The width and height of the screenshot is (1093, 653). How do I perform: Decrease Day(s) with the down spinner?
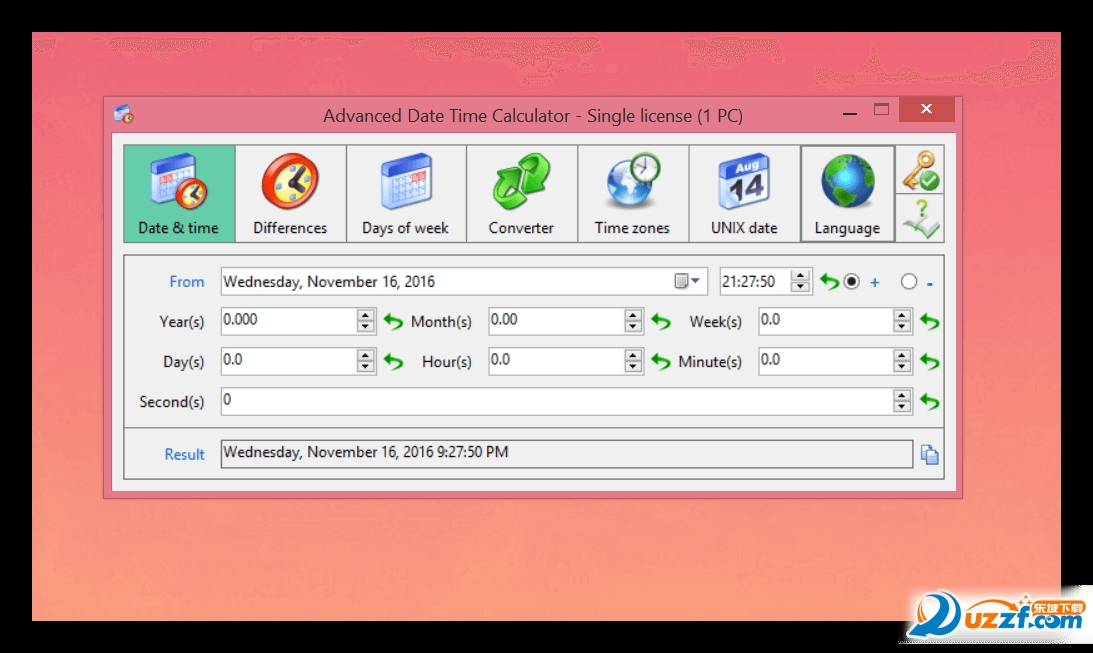click(365, 367)
